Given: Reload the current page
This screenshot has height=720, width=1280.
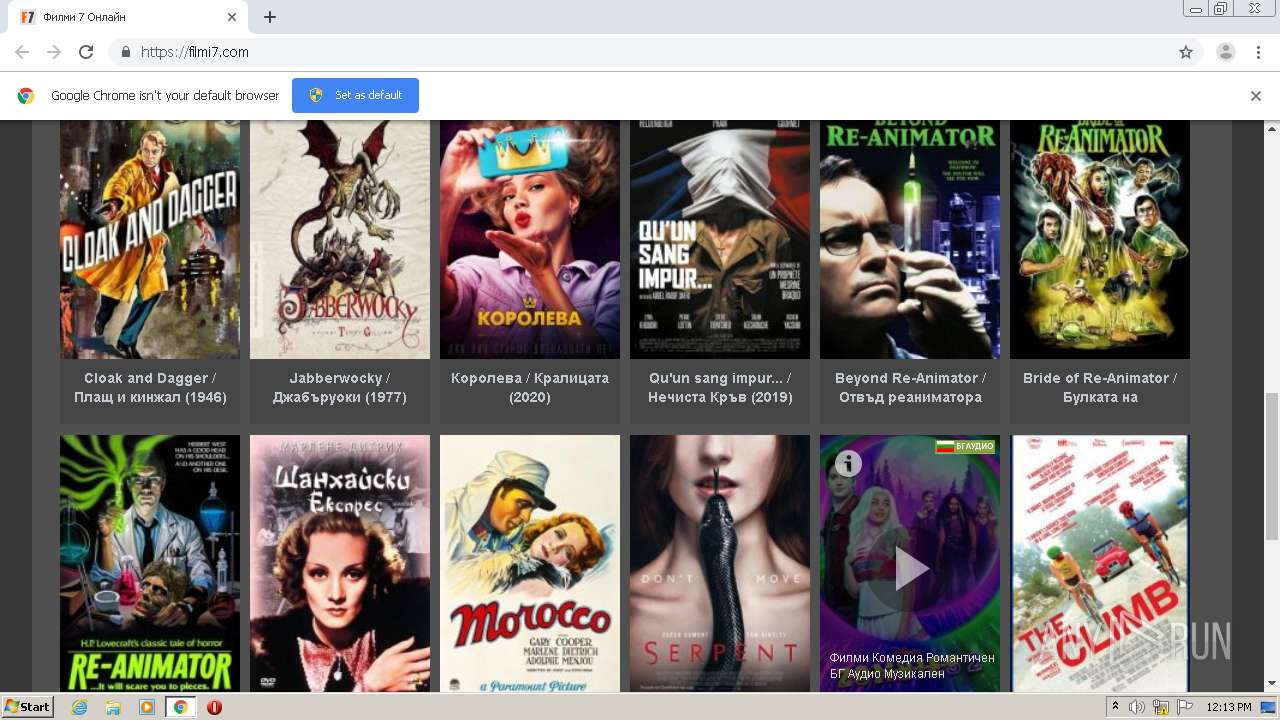Looking at the screenshot, I should 86,52.
